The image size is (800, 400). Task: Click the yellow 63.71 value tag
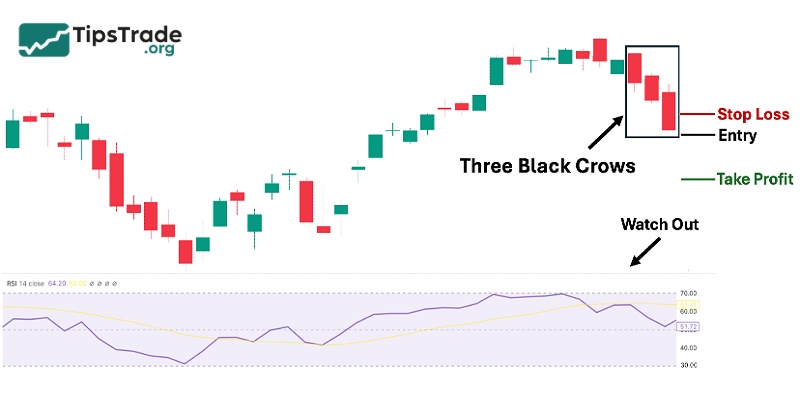pos(688,304)
